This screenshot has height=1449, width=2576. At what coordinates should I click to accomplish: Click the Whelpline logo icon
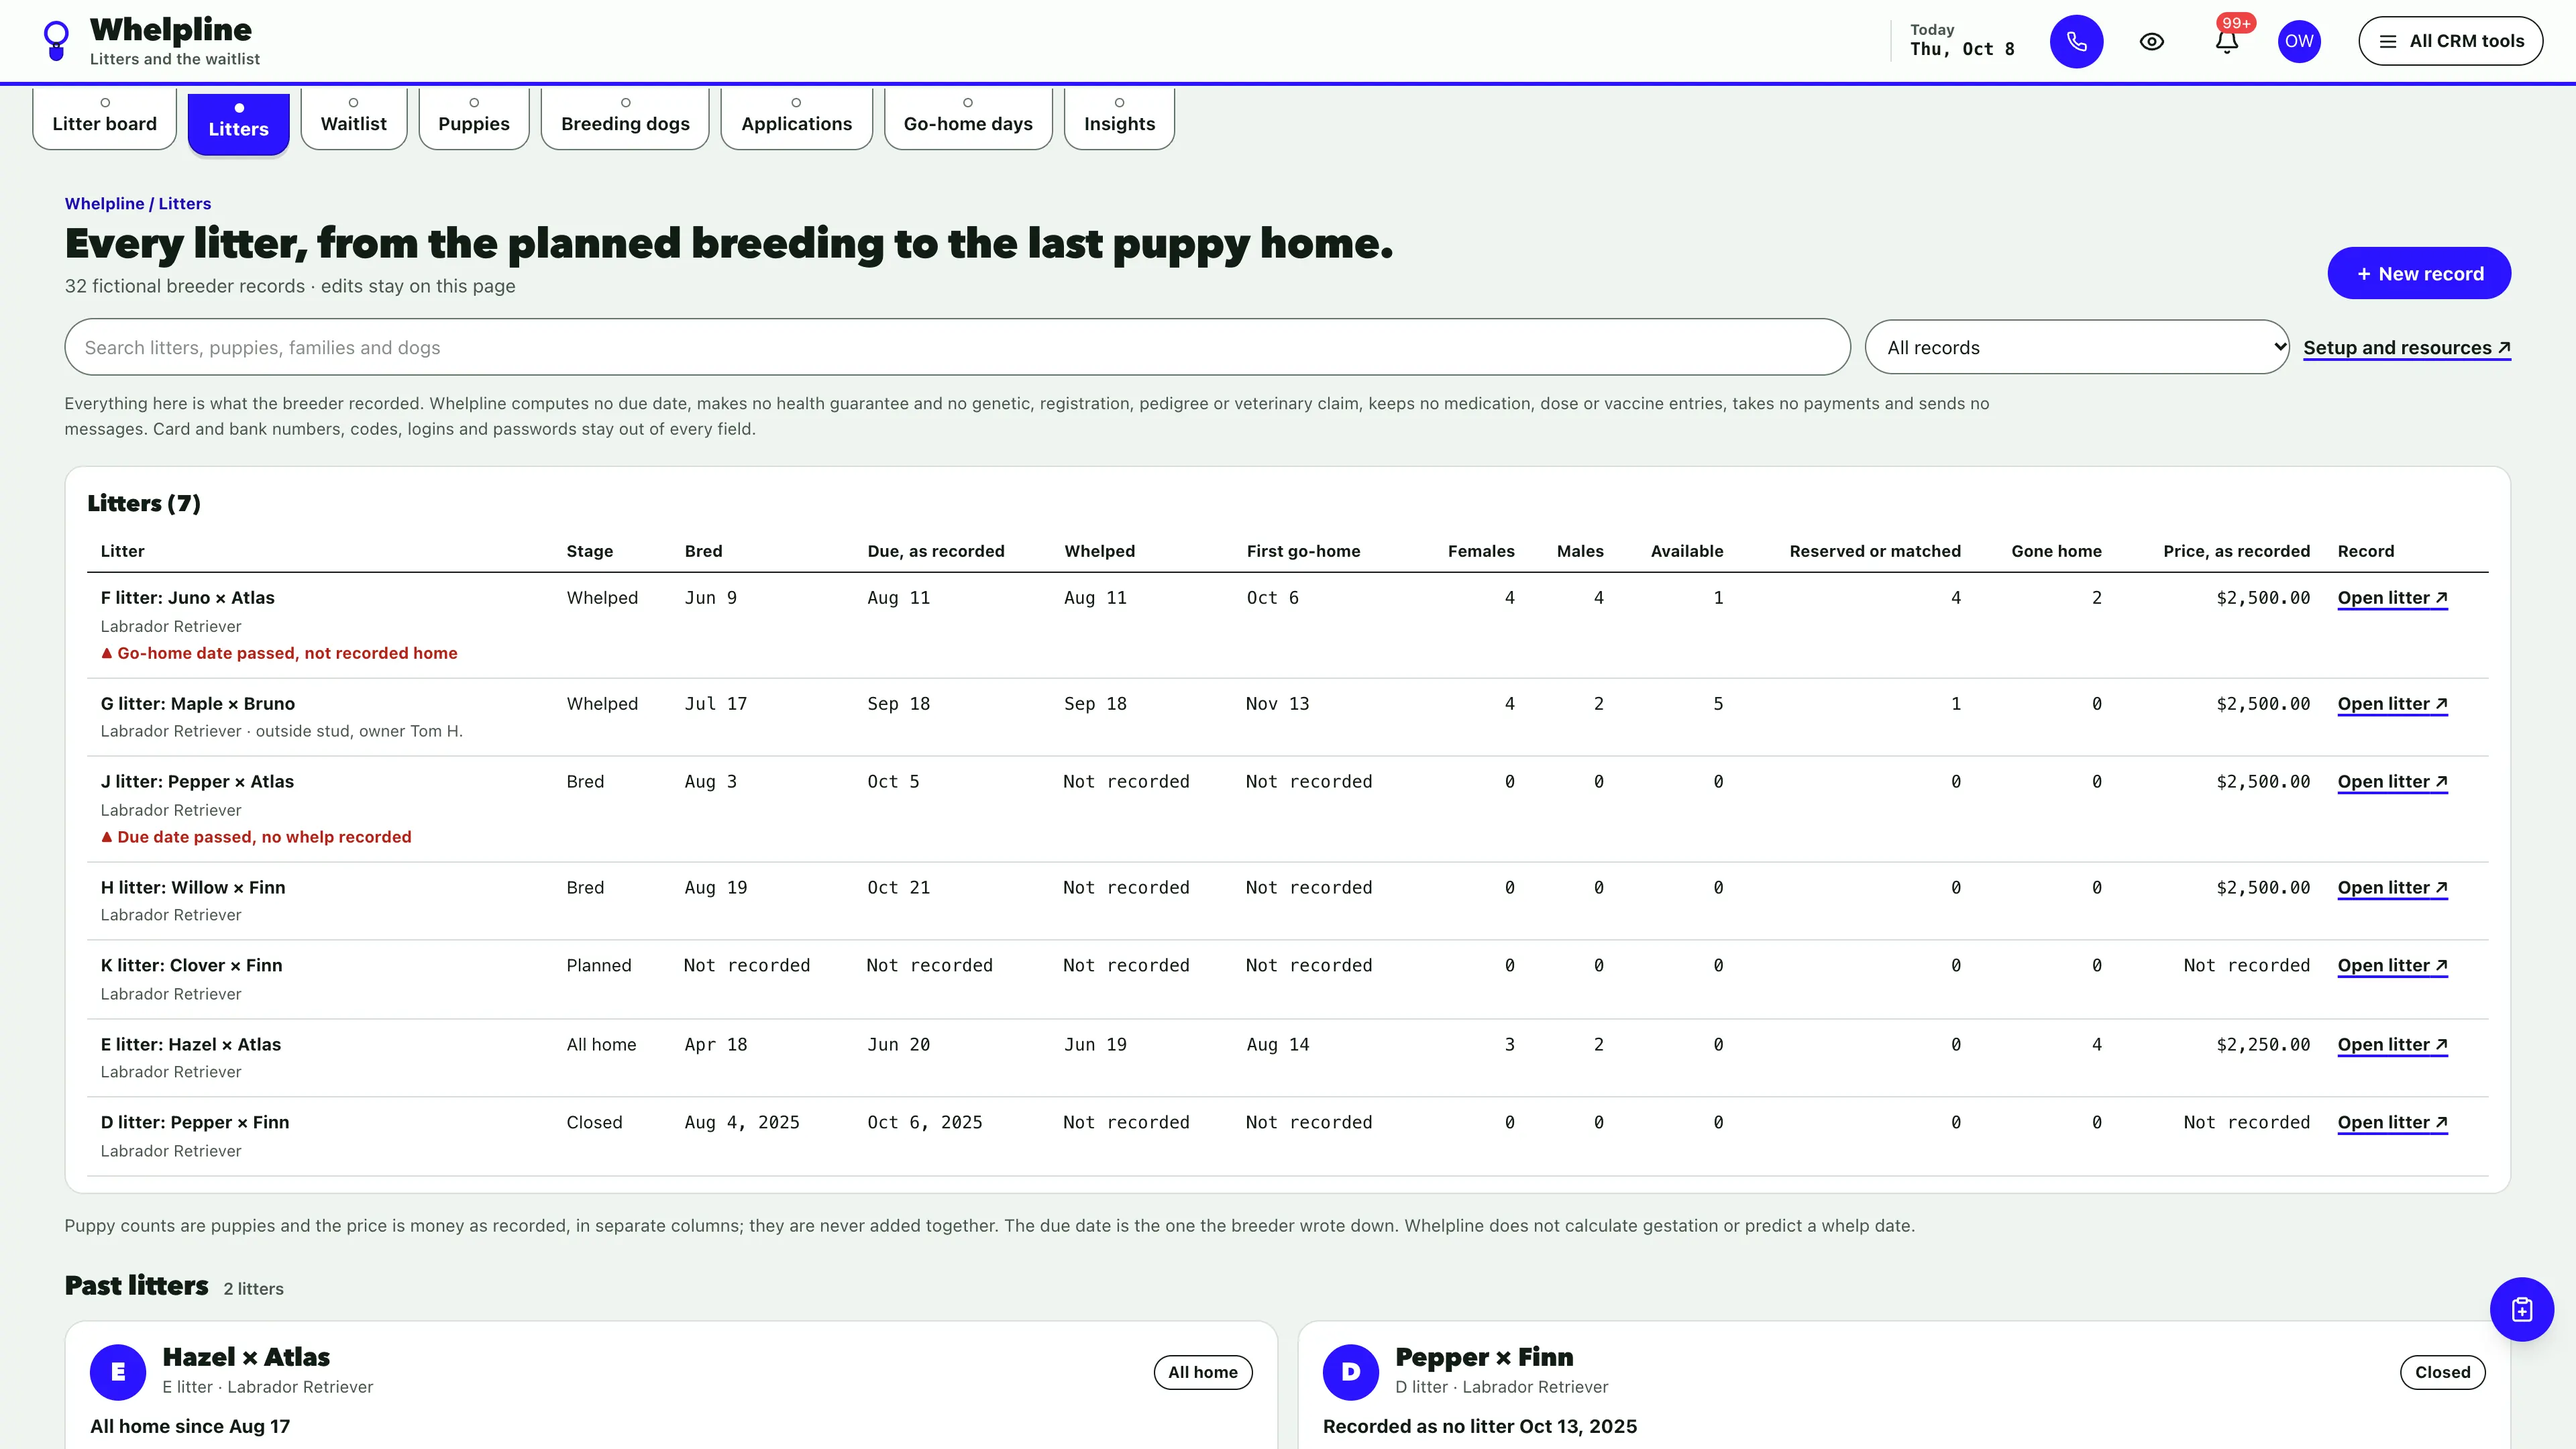(x=57, y=41)
